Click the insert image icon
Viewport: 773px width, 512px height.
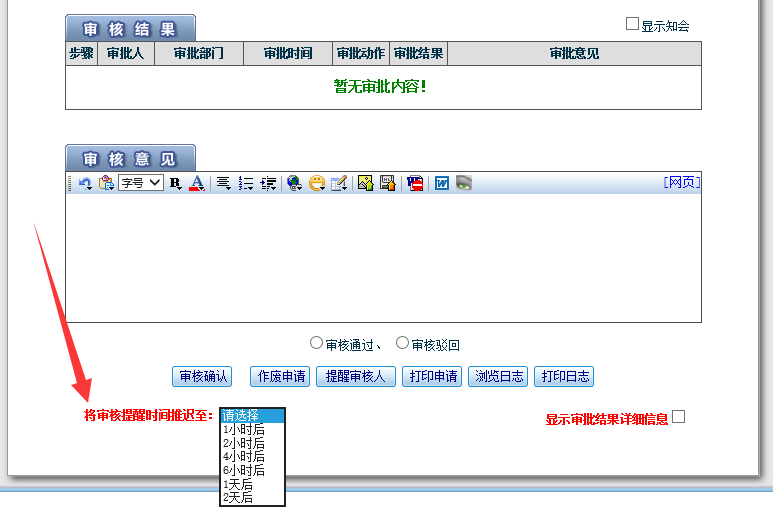pos(365,183)
